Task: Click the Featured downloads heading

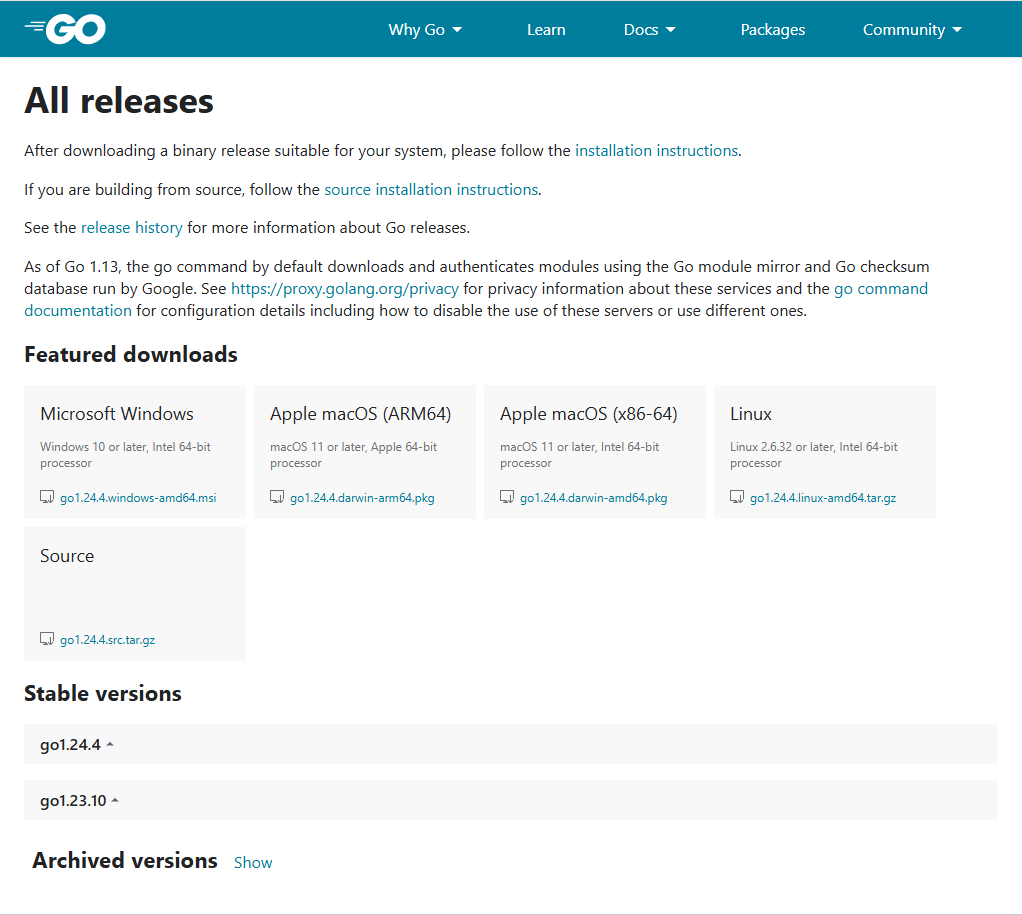Action: coord(131,355)
